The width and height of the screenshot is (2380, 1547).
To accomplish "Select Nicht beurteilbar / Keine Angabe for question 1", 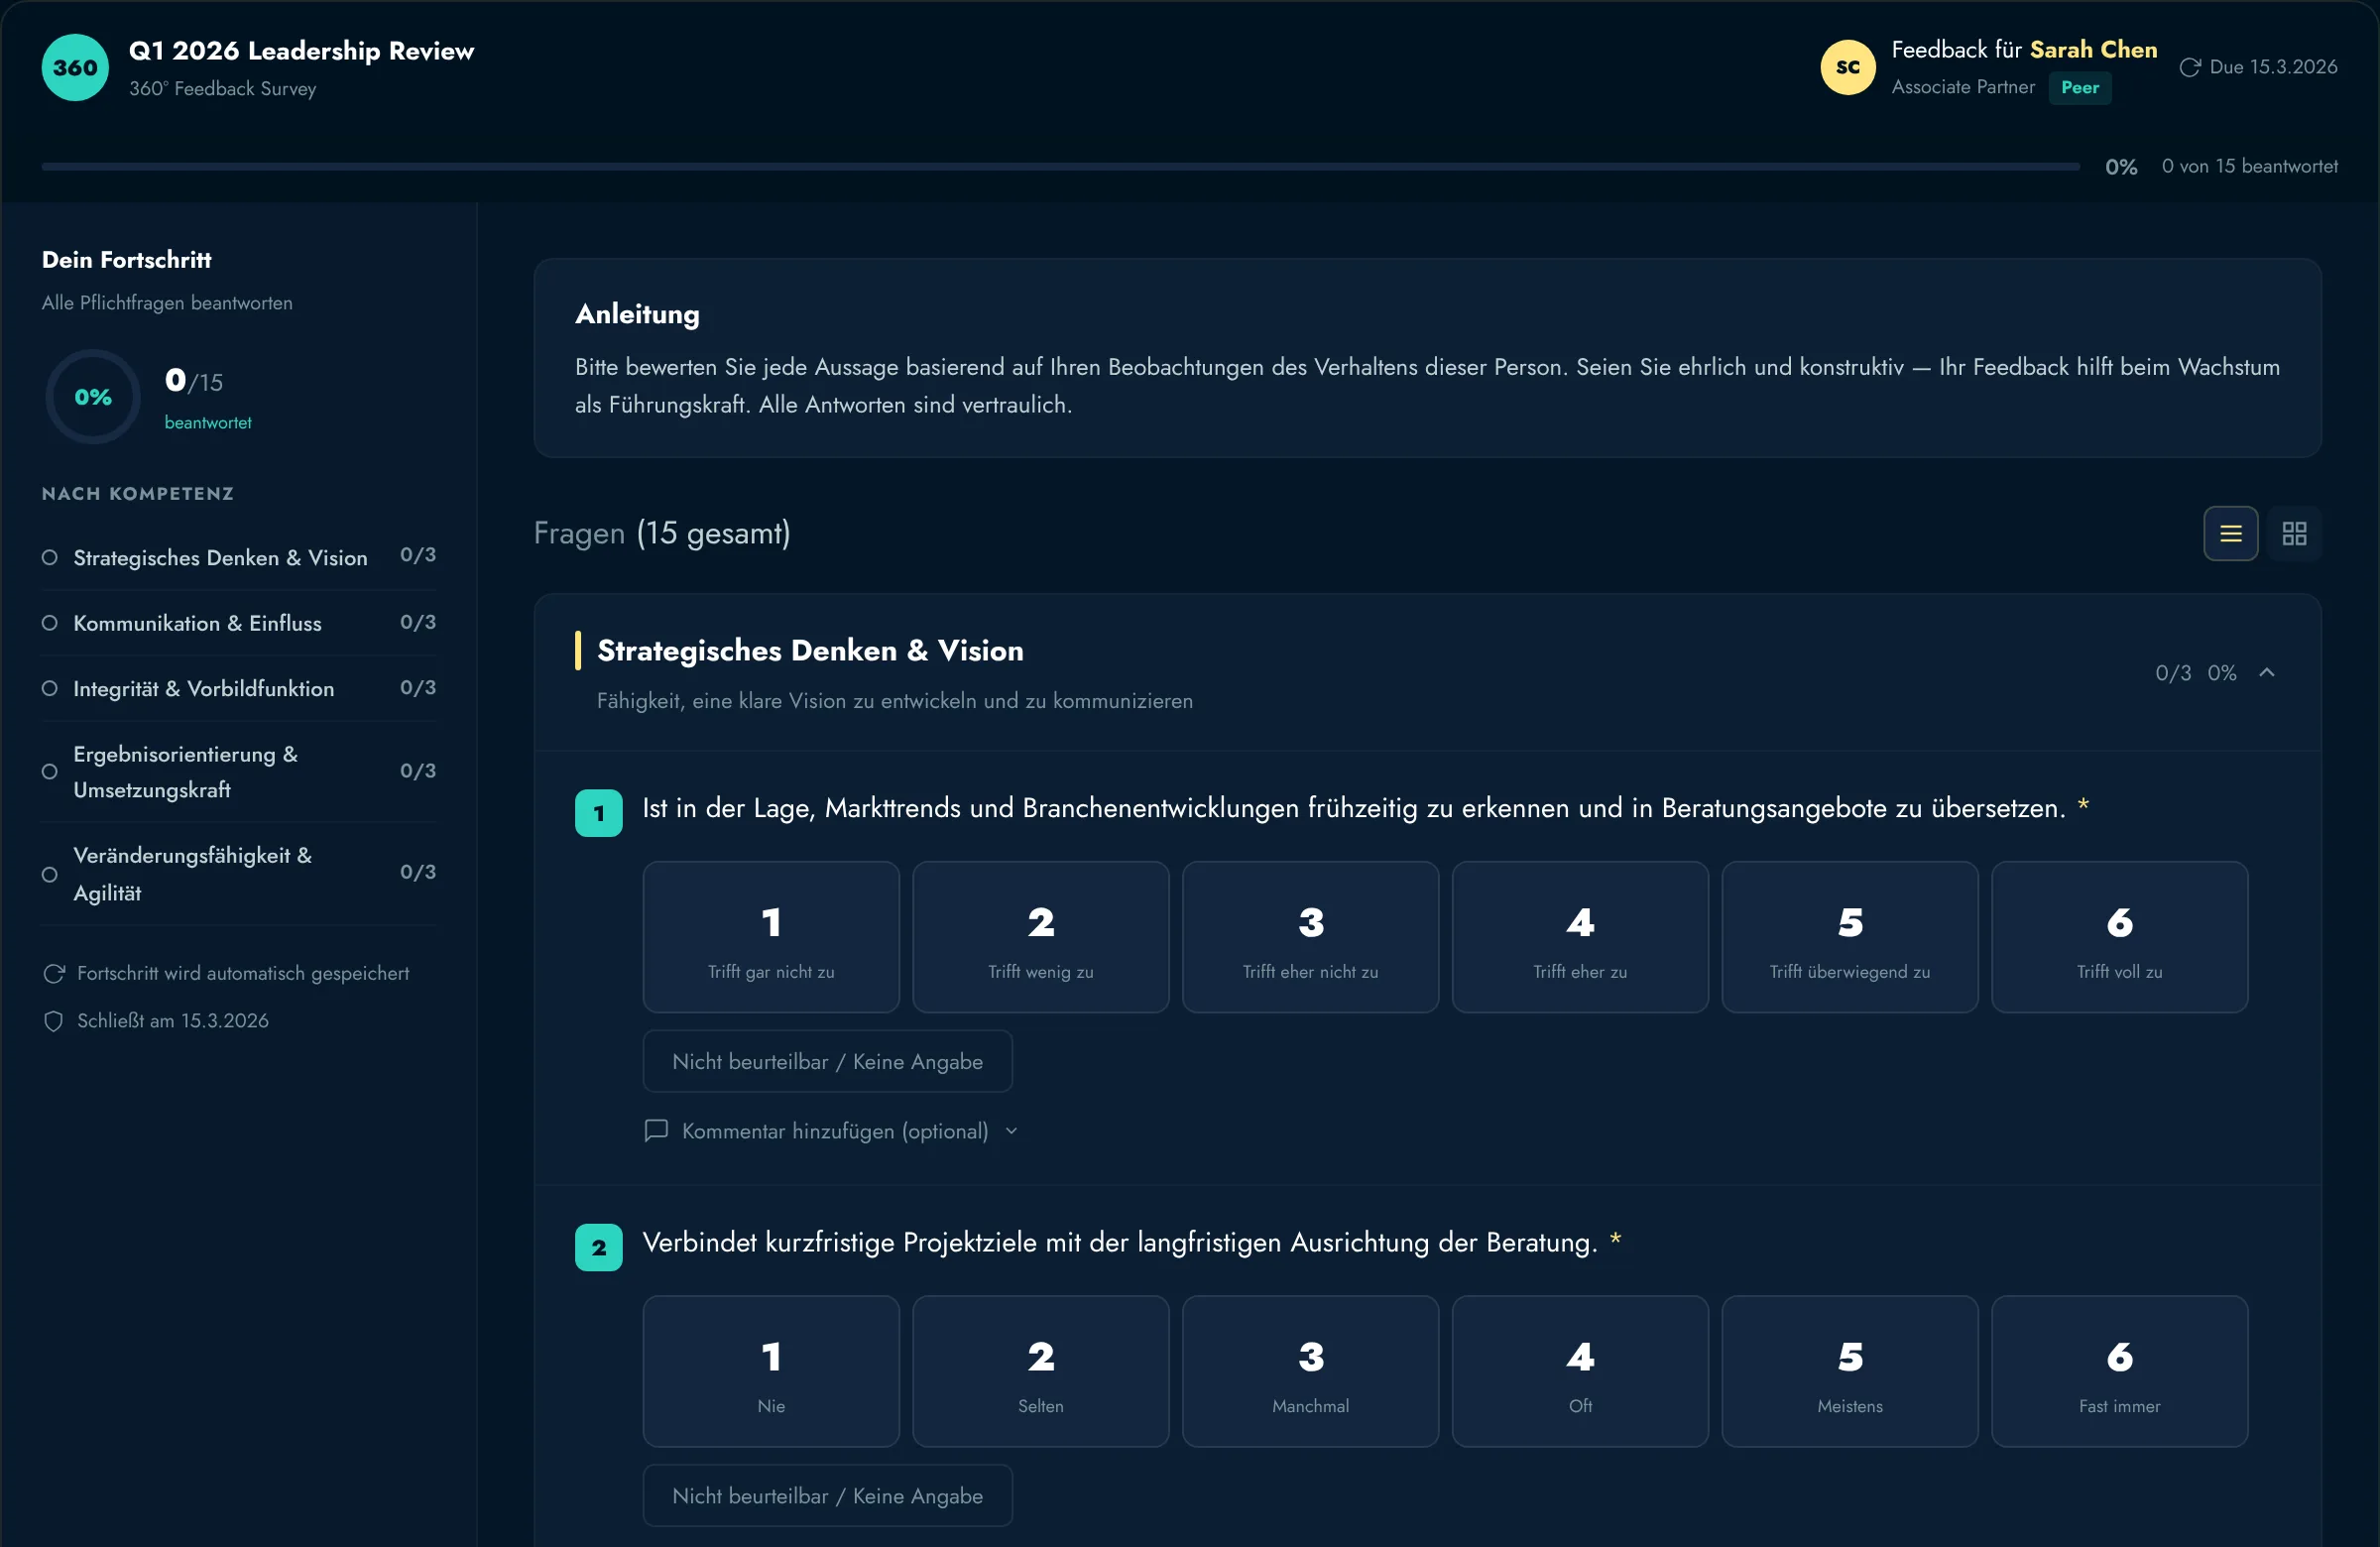I will (827, 1061).
